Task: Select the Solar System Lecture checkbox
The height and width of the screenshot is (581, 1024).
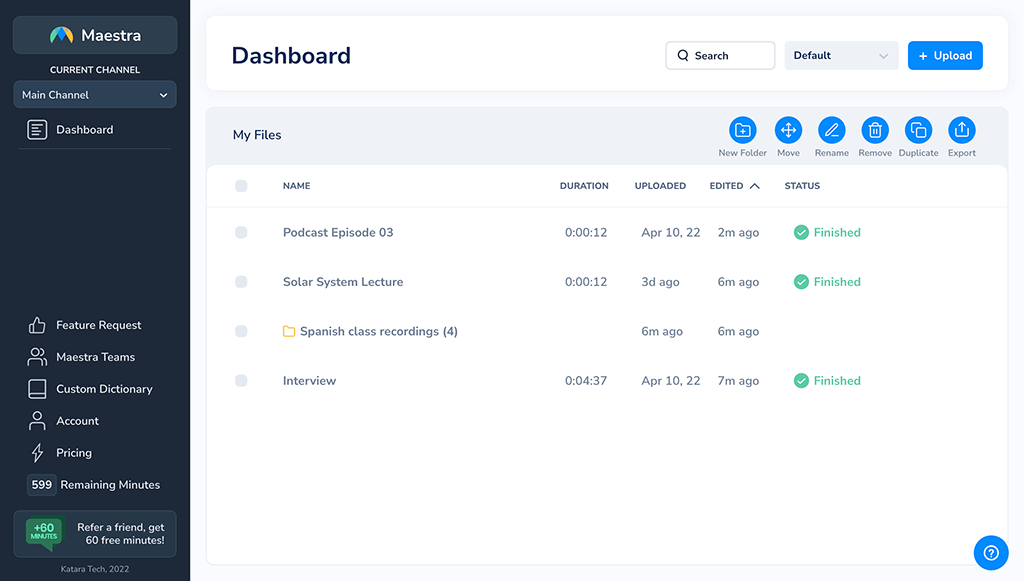Action: point(241,282)
